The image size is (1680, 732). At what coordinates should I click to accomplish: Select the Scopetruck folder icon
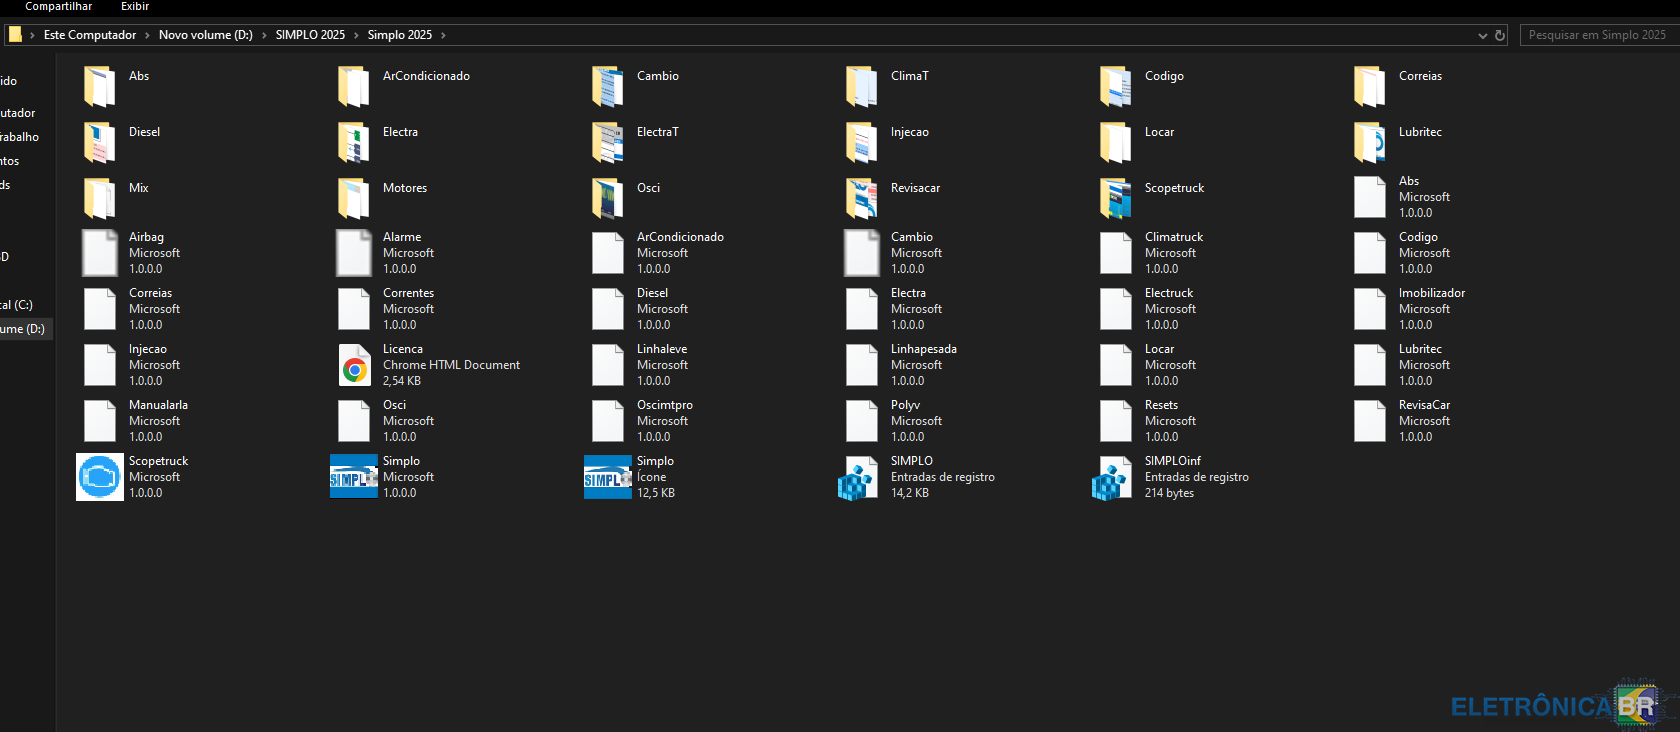click(1115, 198)
